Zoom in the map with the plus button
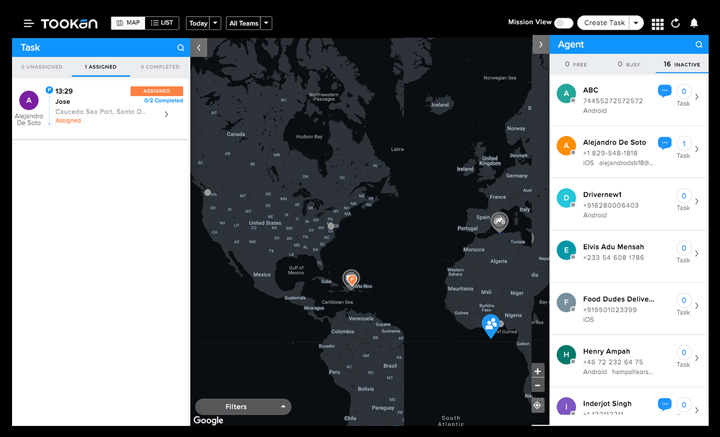Viewport: 720px width, 437px height. tap(538, 371)
